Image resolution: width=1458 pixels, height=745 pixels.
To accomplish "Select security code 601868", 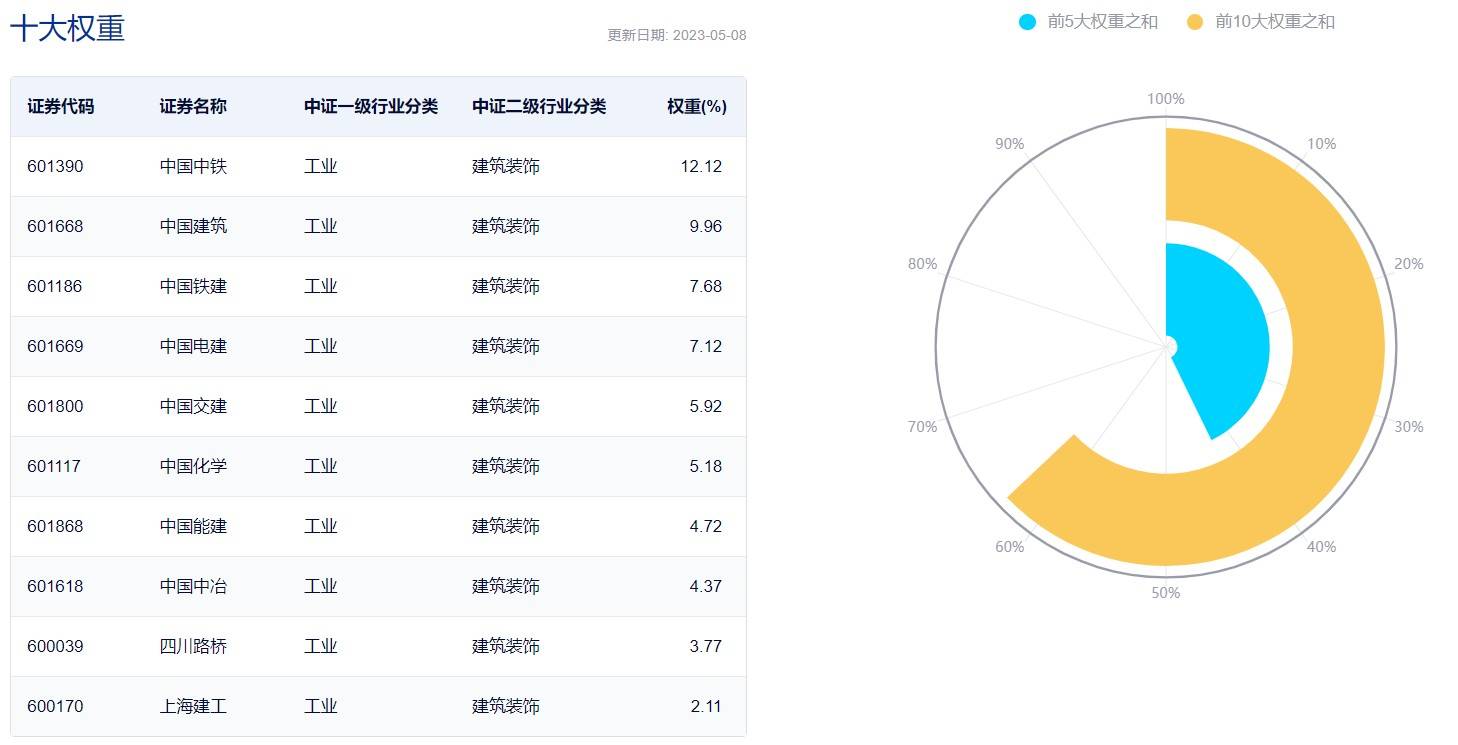I will [x=55, y=527].
